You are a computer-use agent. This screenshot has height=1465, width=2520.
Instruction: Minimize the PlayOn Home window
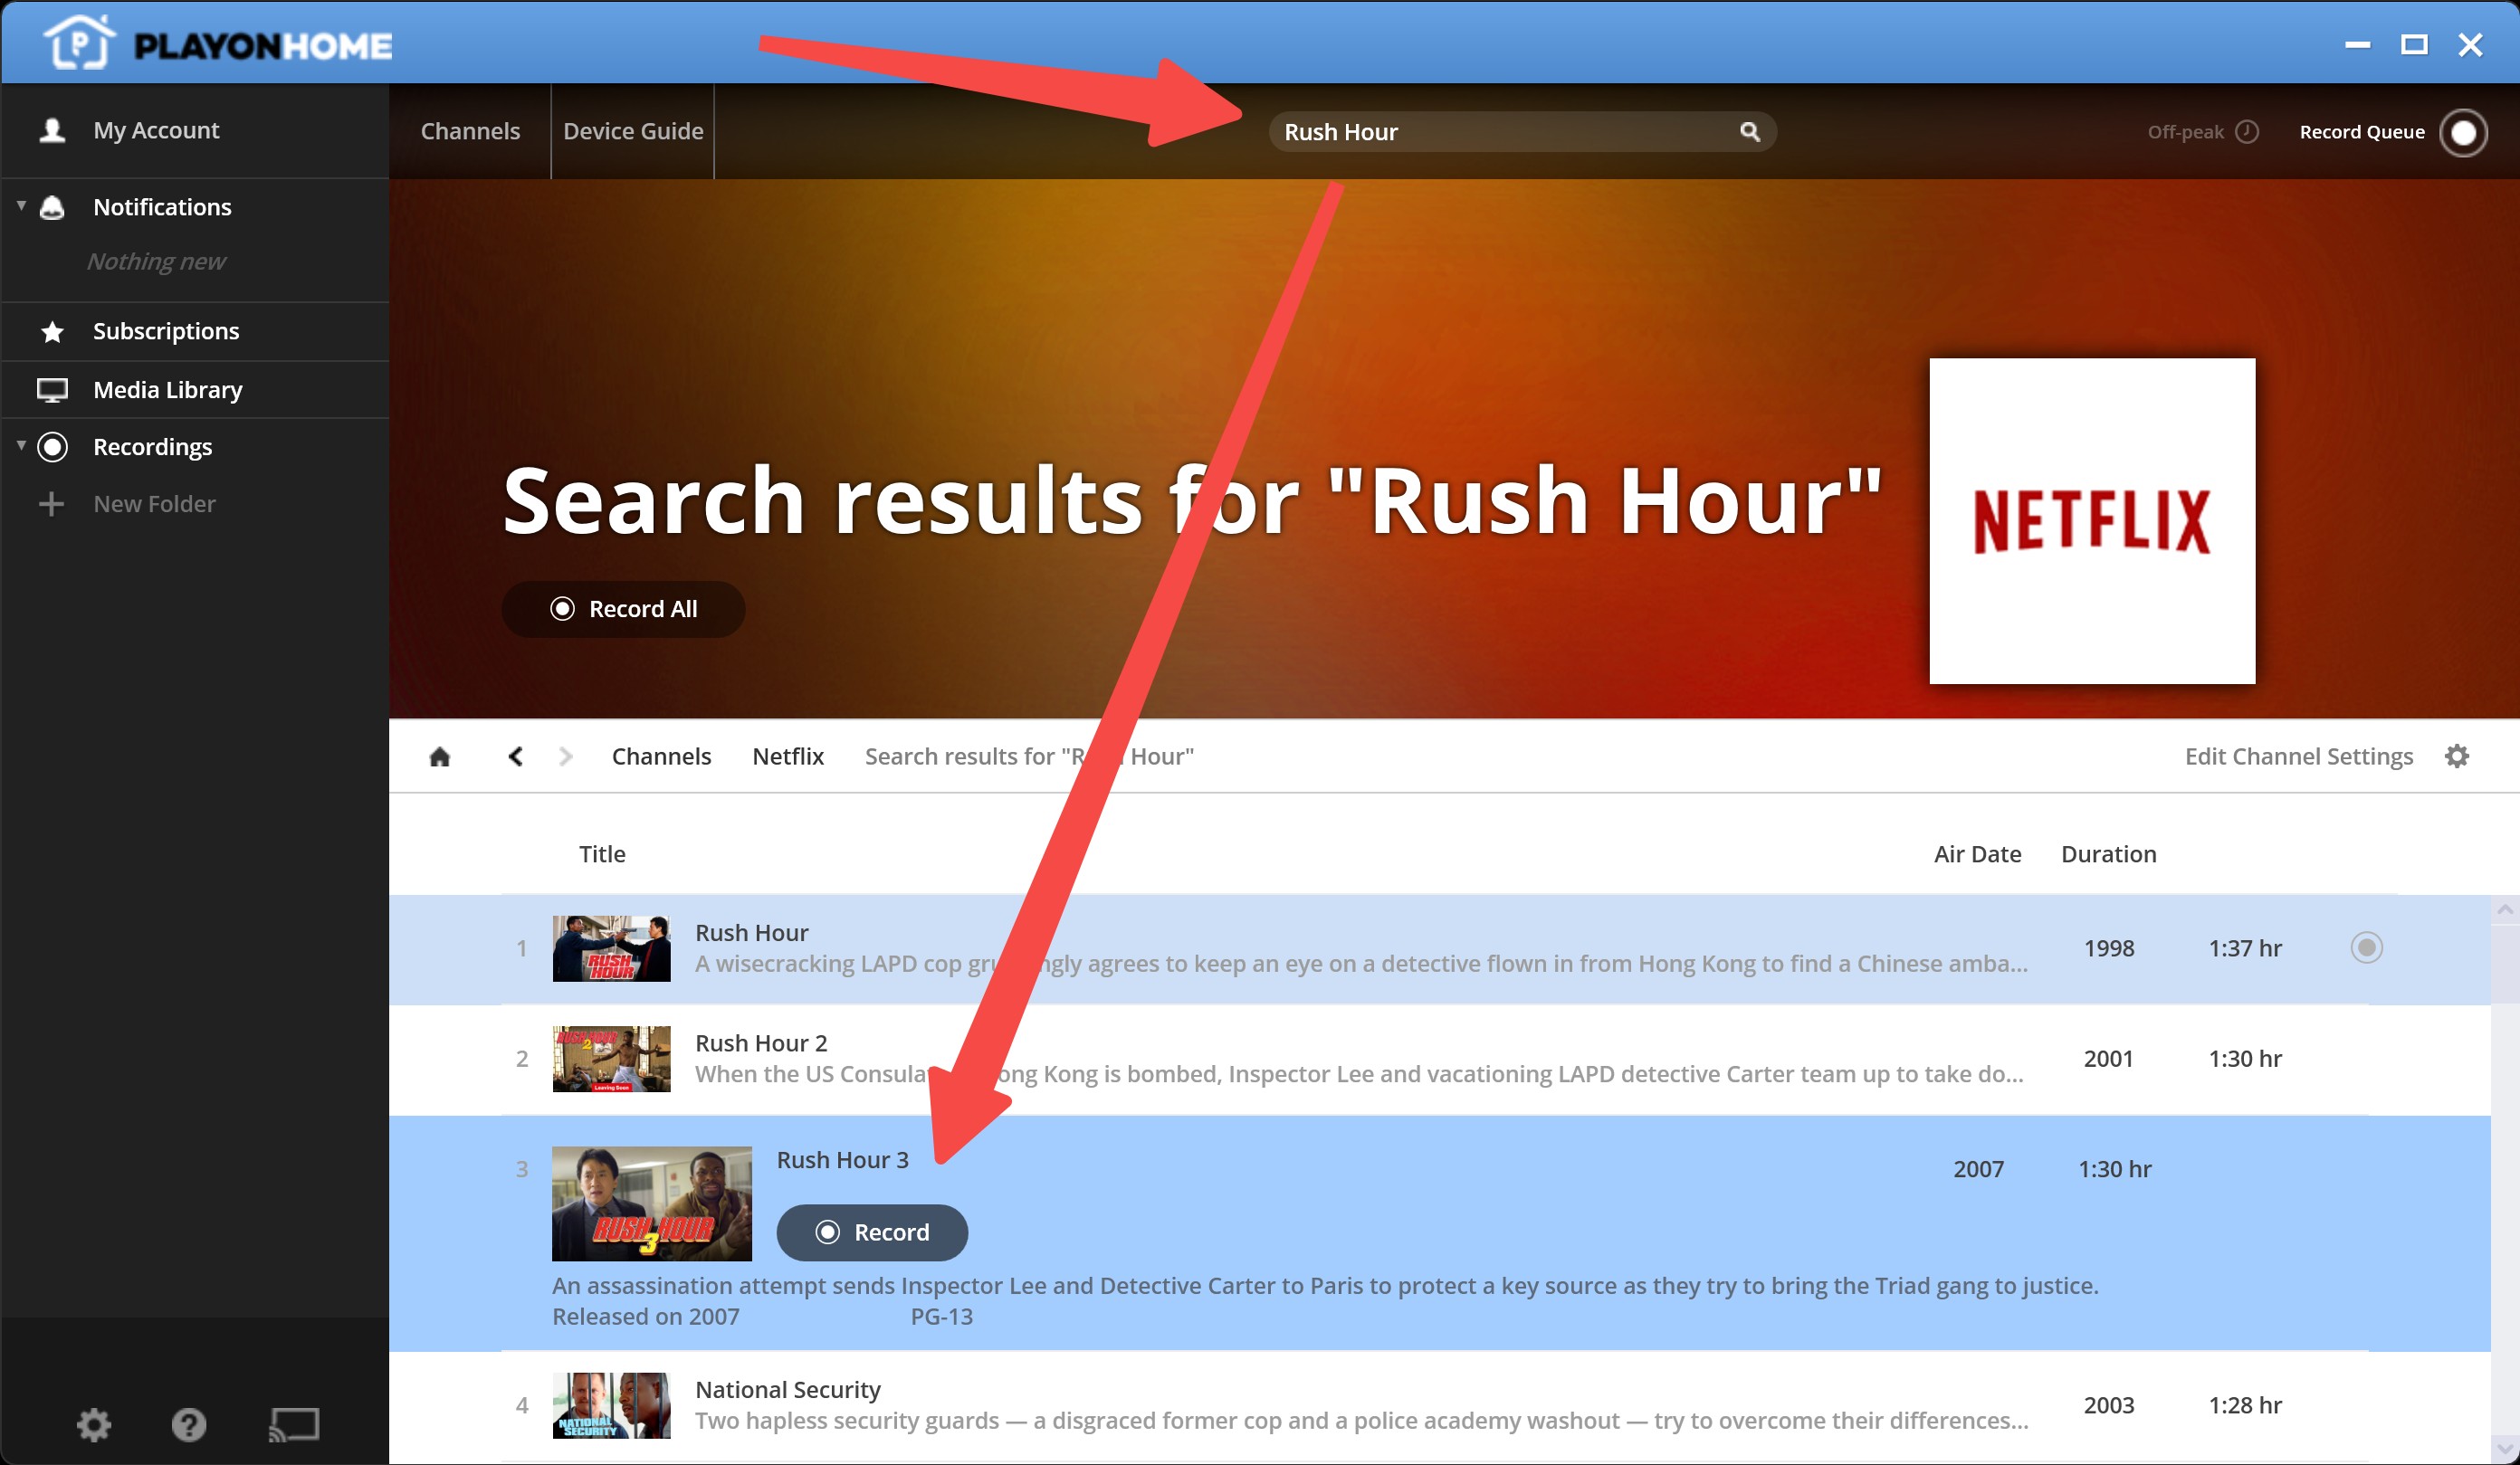point(2357,45)
